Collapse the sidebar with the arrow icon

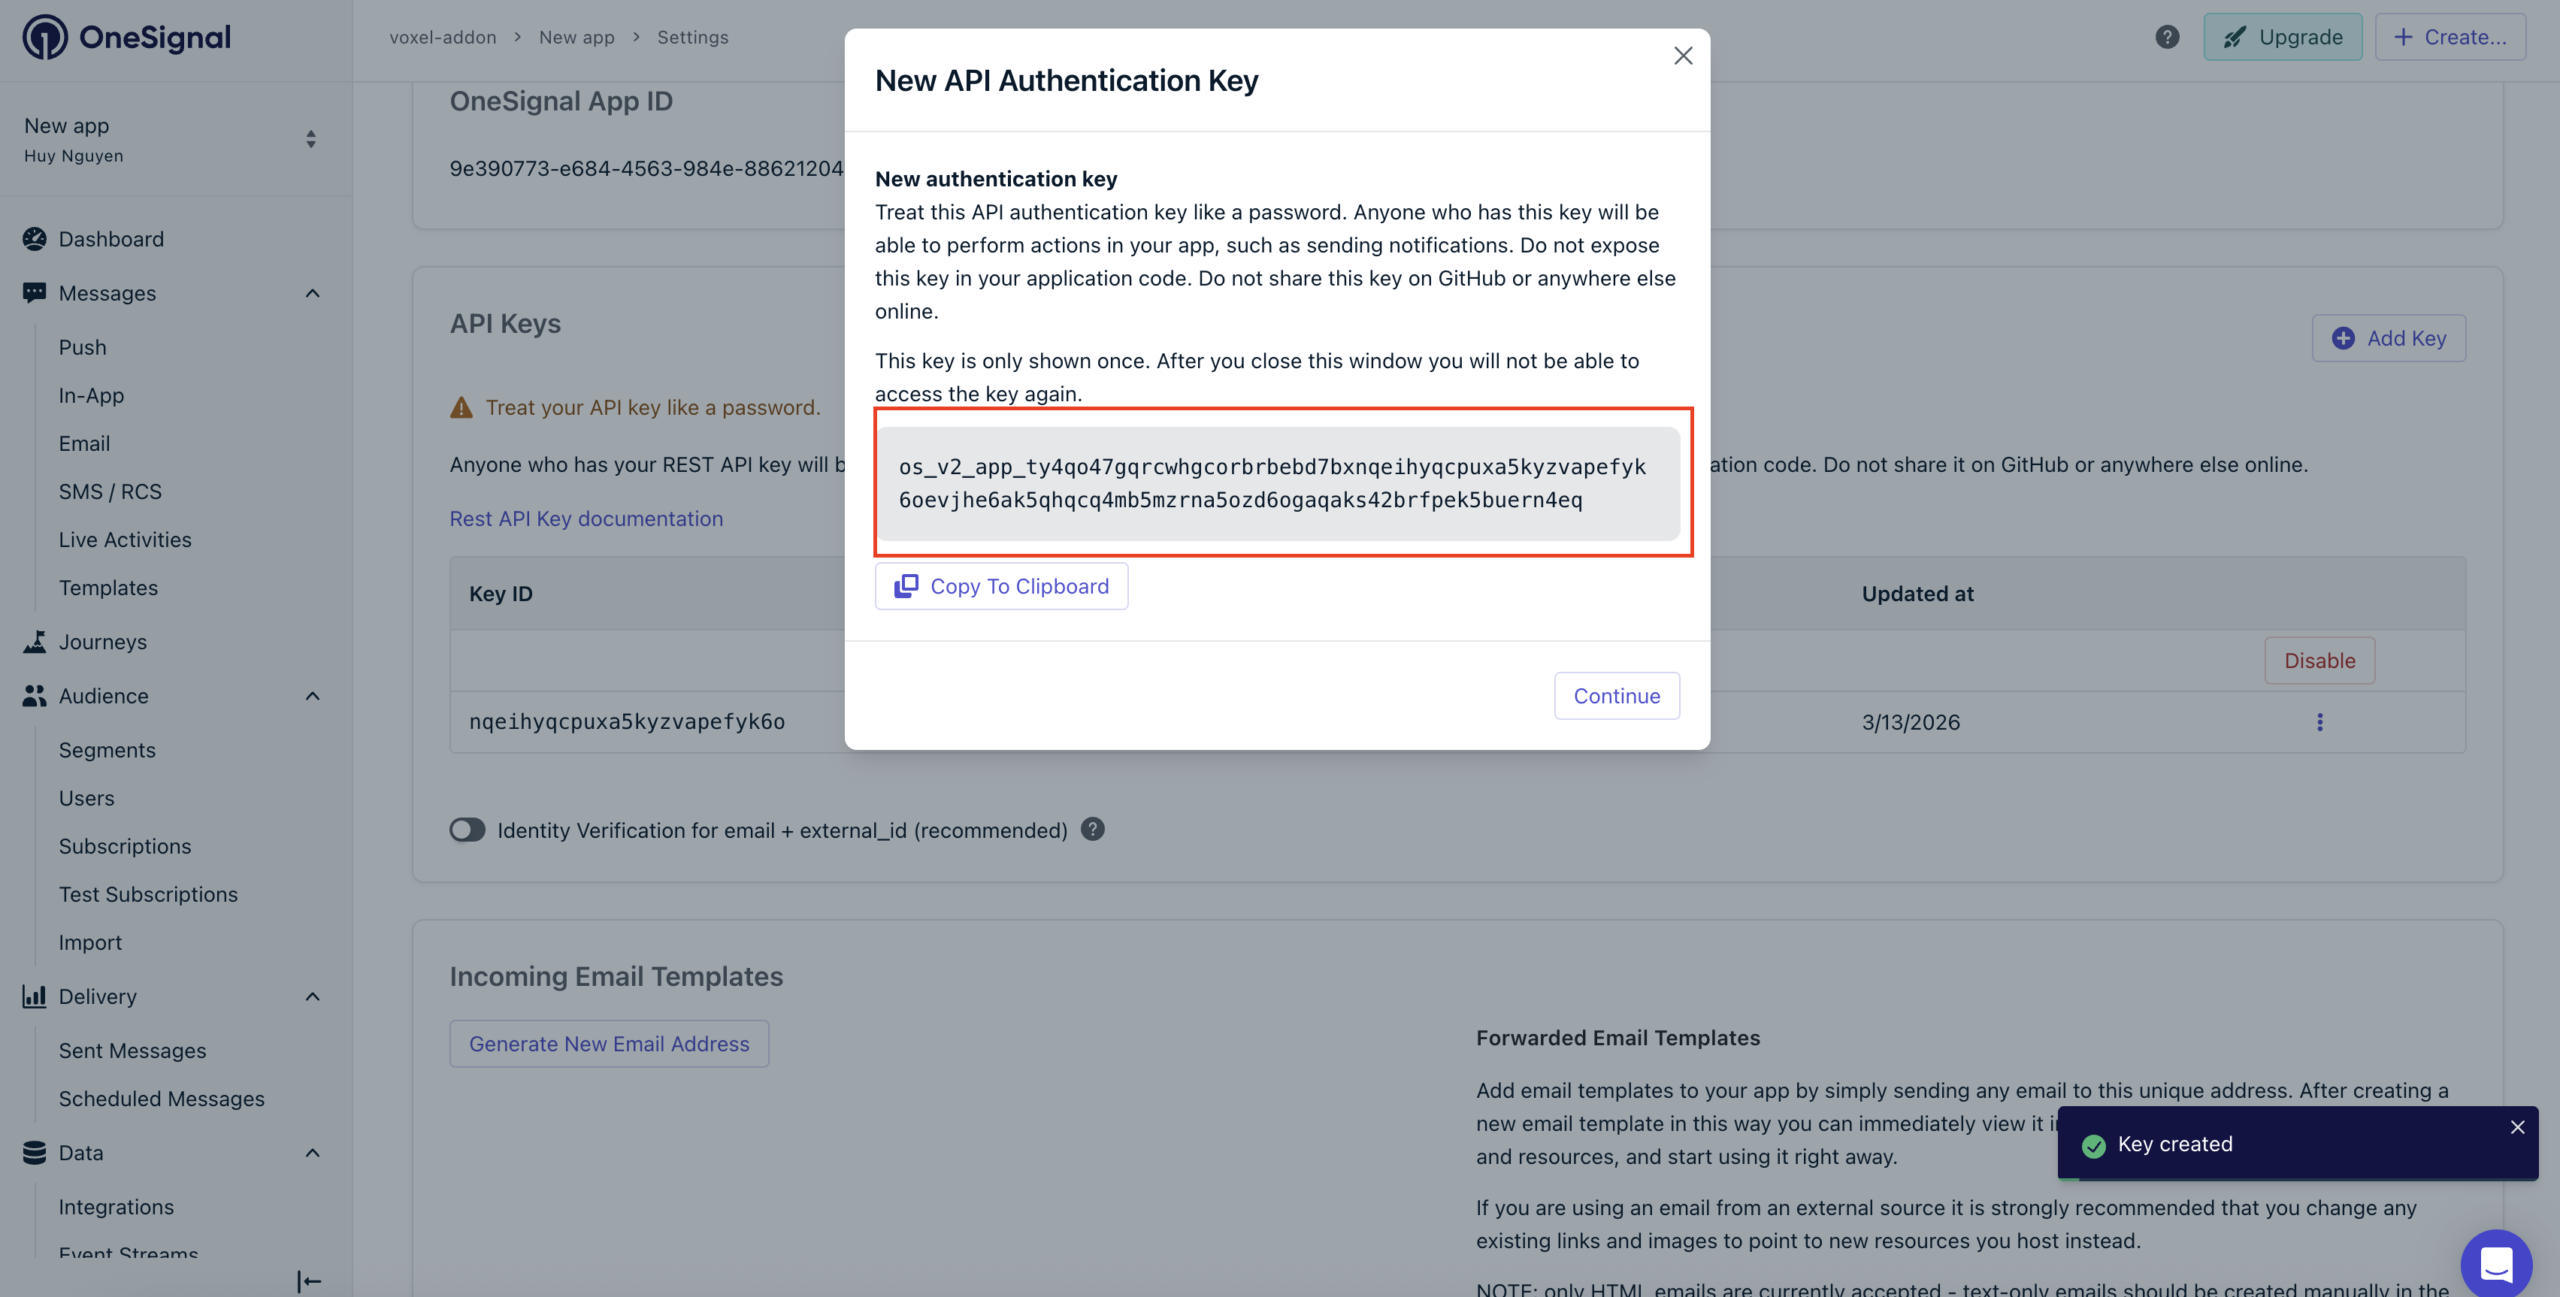(309, 1281)
